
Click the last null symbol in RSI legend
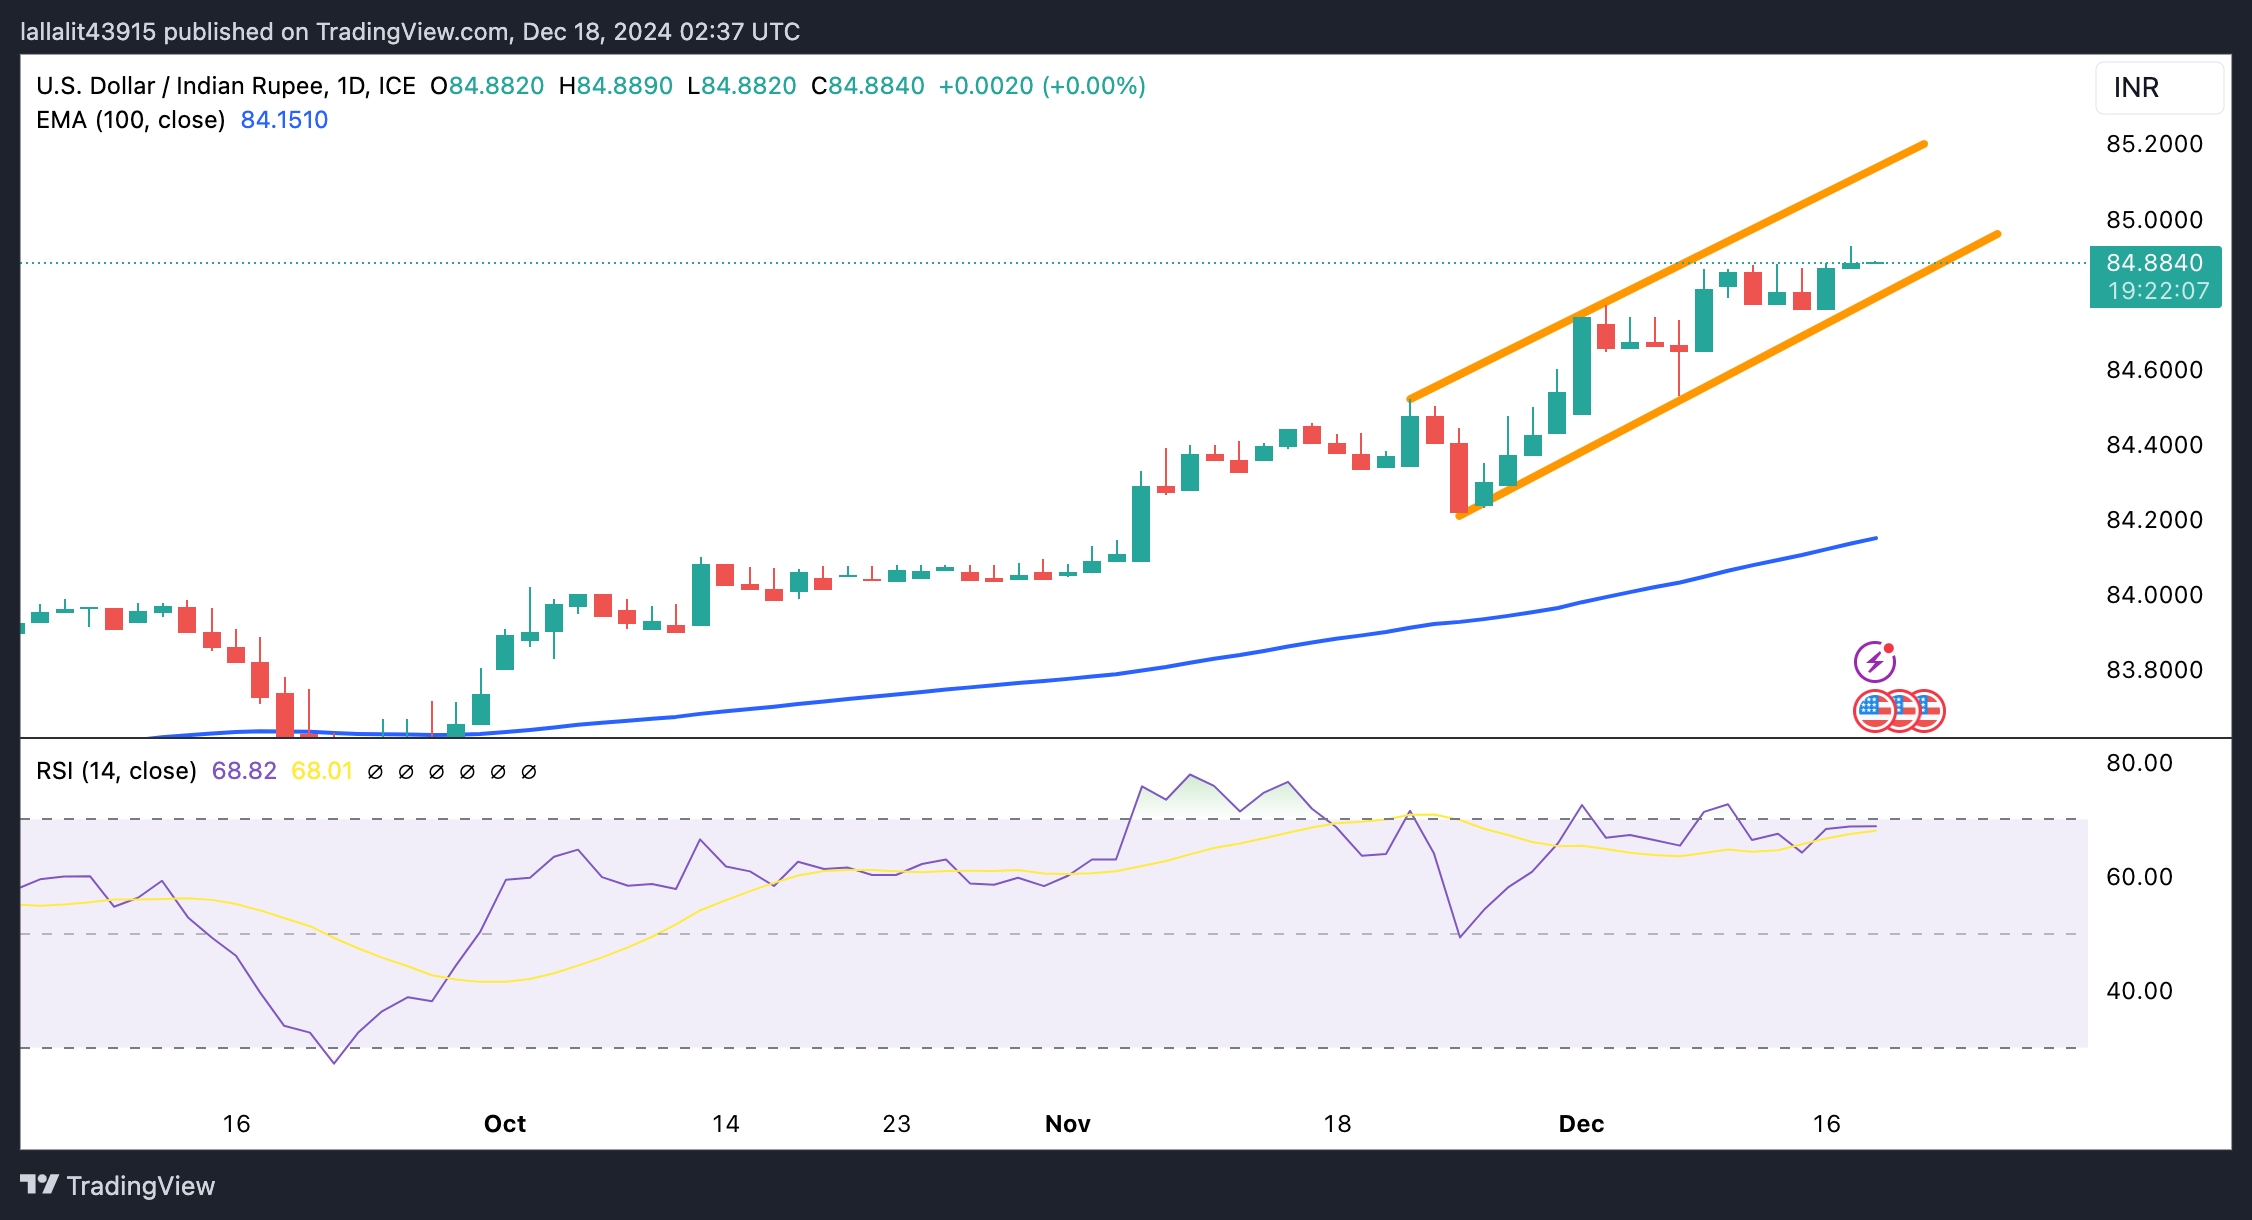tap(529, 771)
